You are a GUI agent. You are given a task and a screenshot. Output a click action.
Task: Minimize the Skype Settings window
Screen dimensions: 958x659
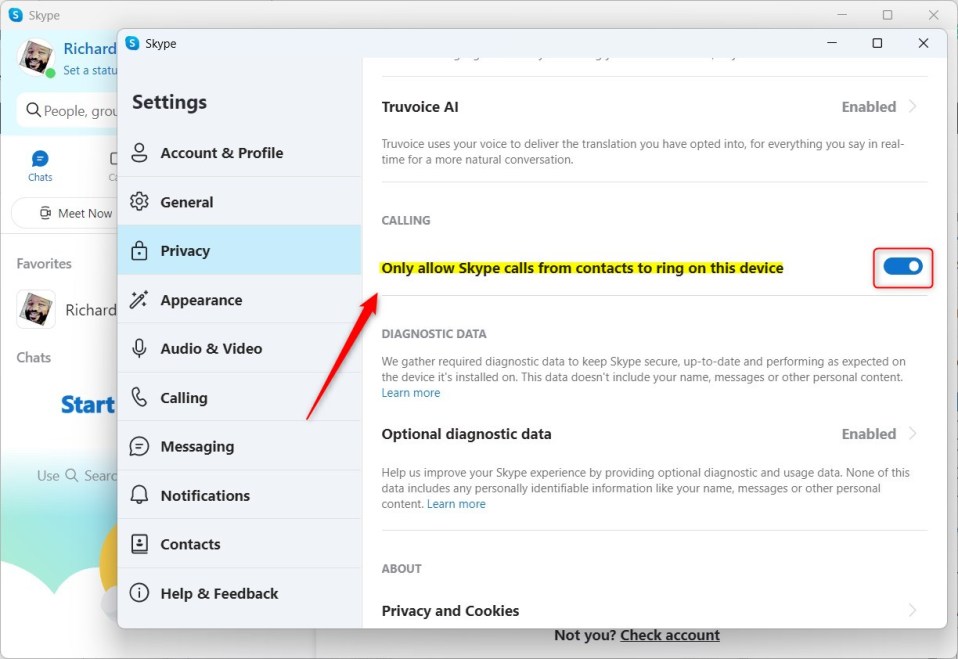pyautogui.click(x=832, y=43)
